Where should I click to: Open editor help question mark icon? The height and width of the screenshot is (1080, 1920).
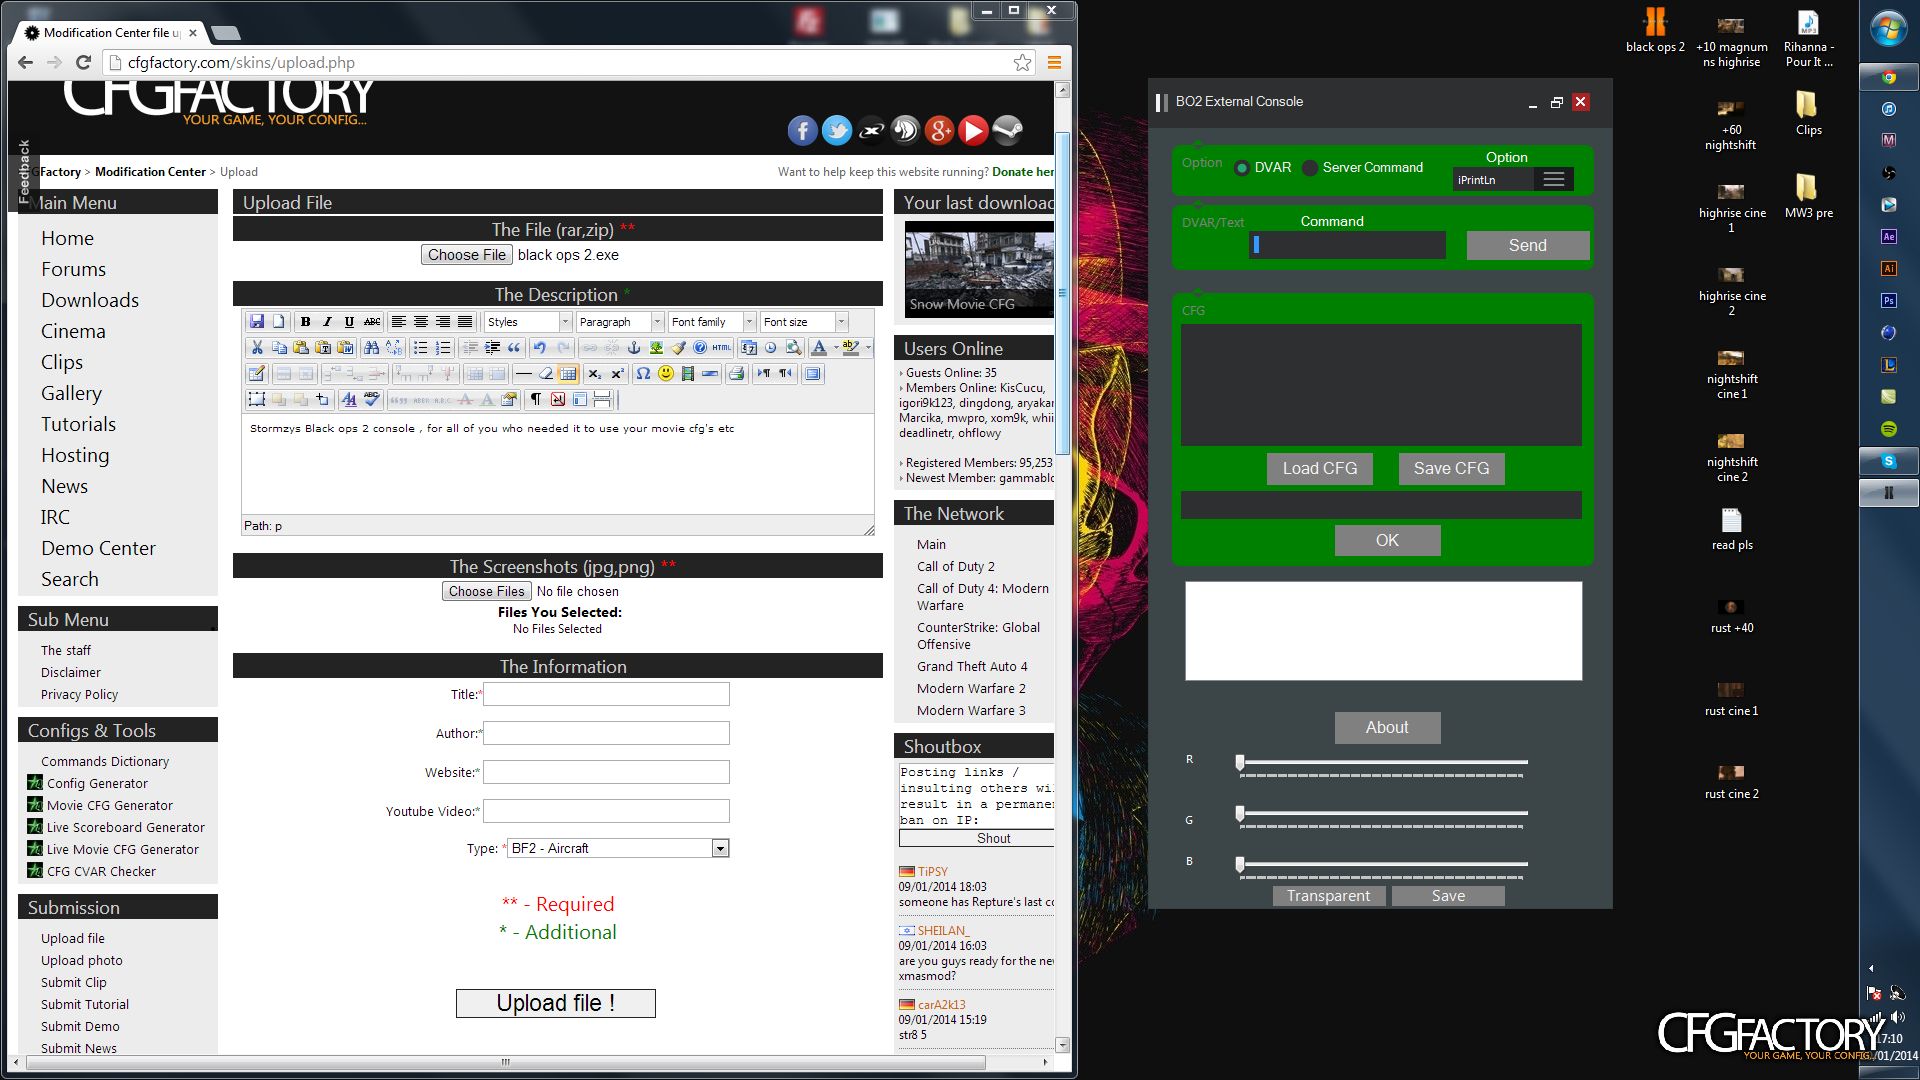tap(700, 348)
